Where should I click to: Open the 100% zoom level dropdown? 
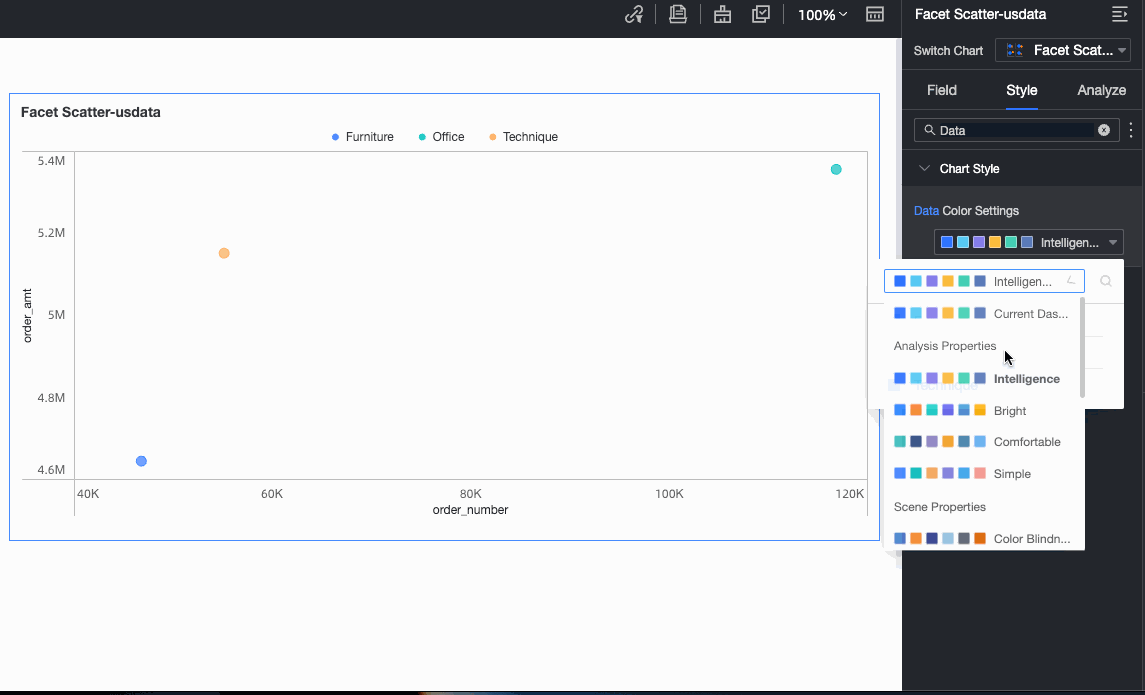[822, 15]
